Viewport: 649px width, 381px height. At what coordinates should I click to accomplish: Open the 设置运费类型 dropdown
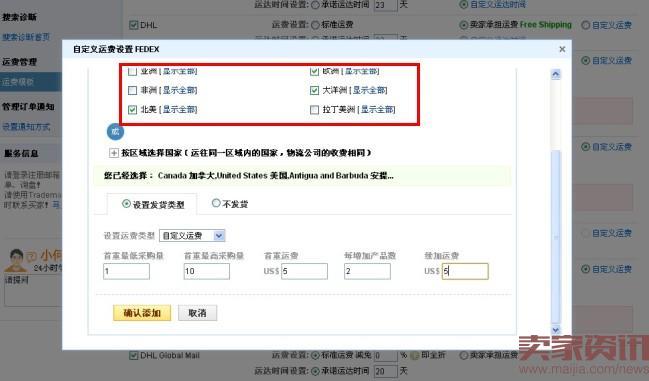[x=192, y=236]
